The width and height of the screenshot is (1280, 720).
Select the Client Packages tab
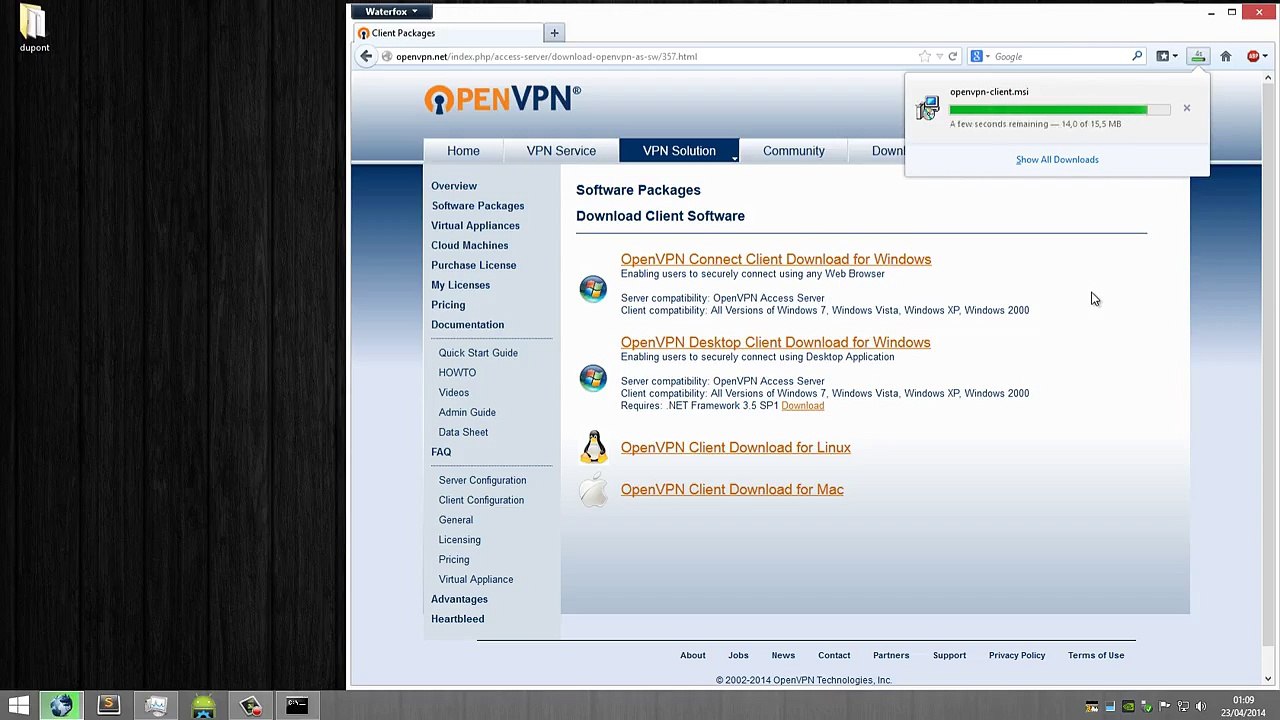[448, 33]
